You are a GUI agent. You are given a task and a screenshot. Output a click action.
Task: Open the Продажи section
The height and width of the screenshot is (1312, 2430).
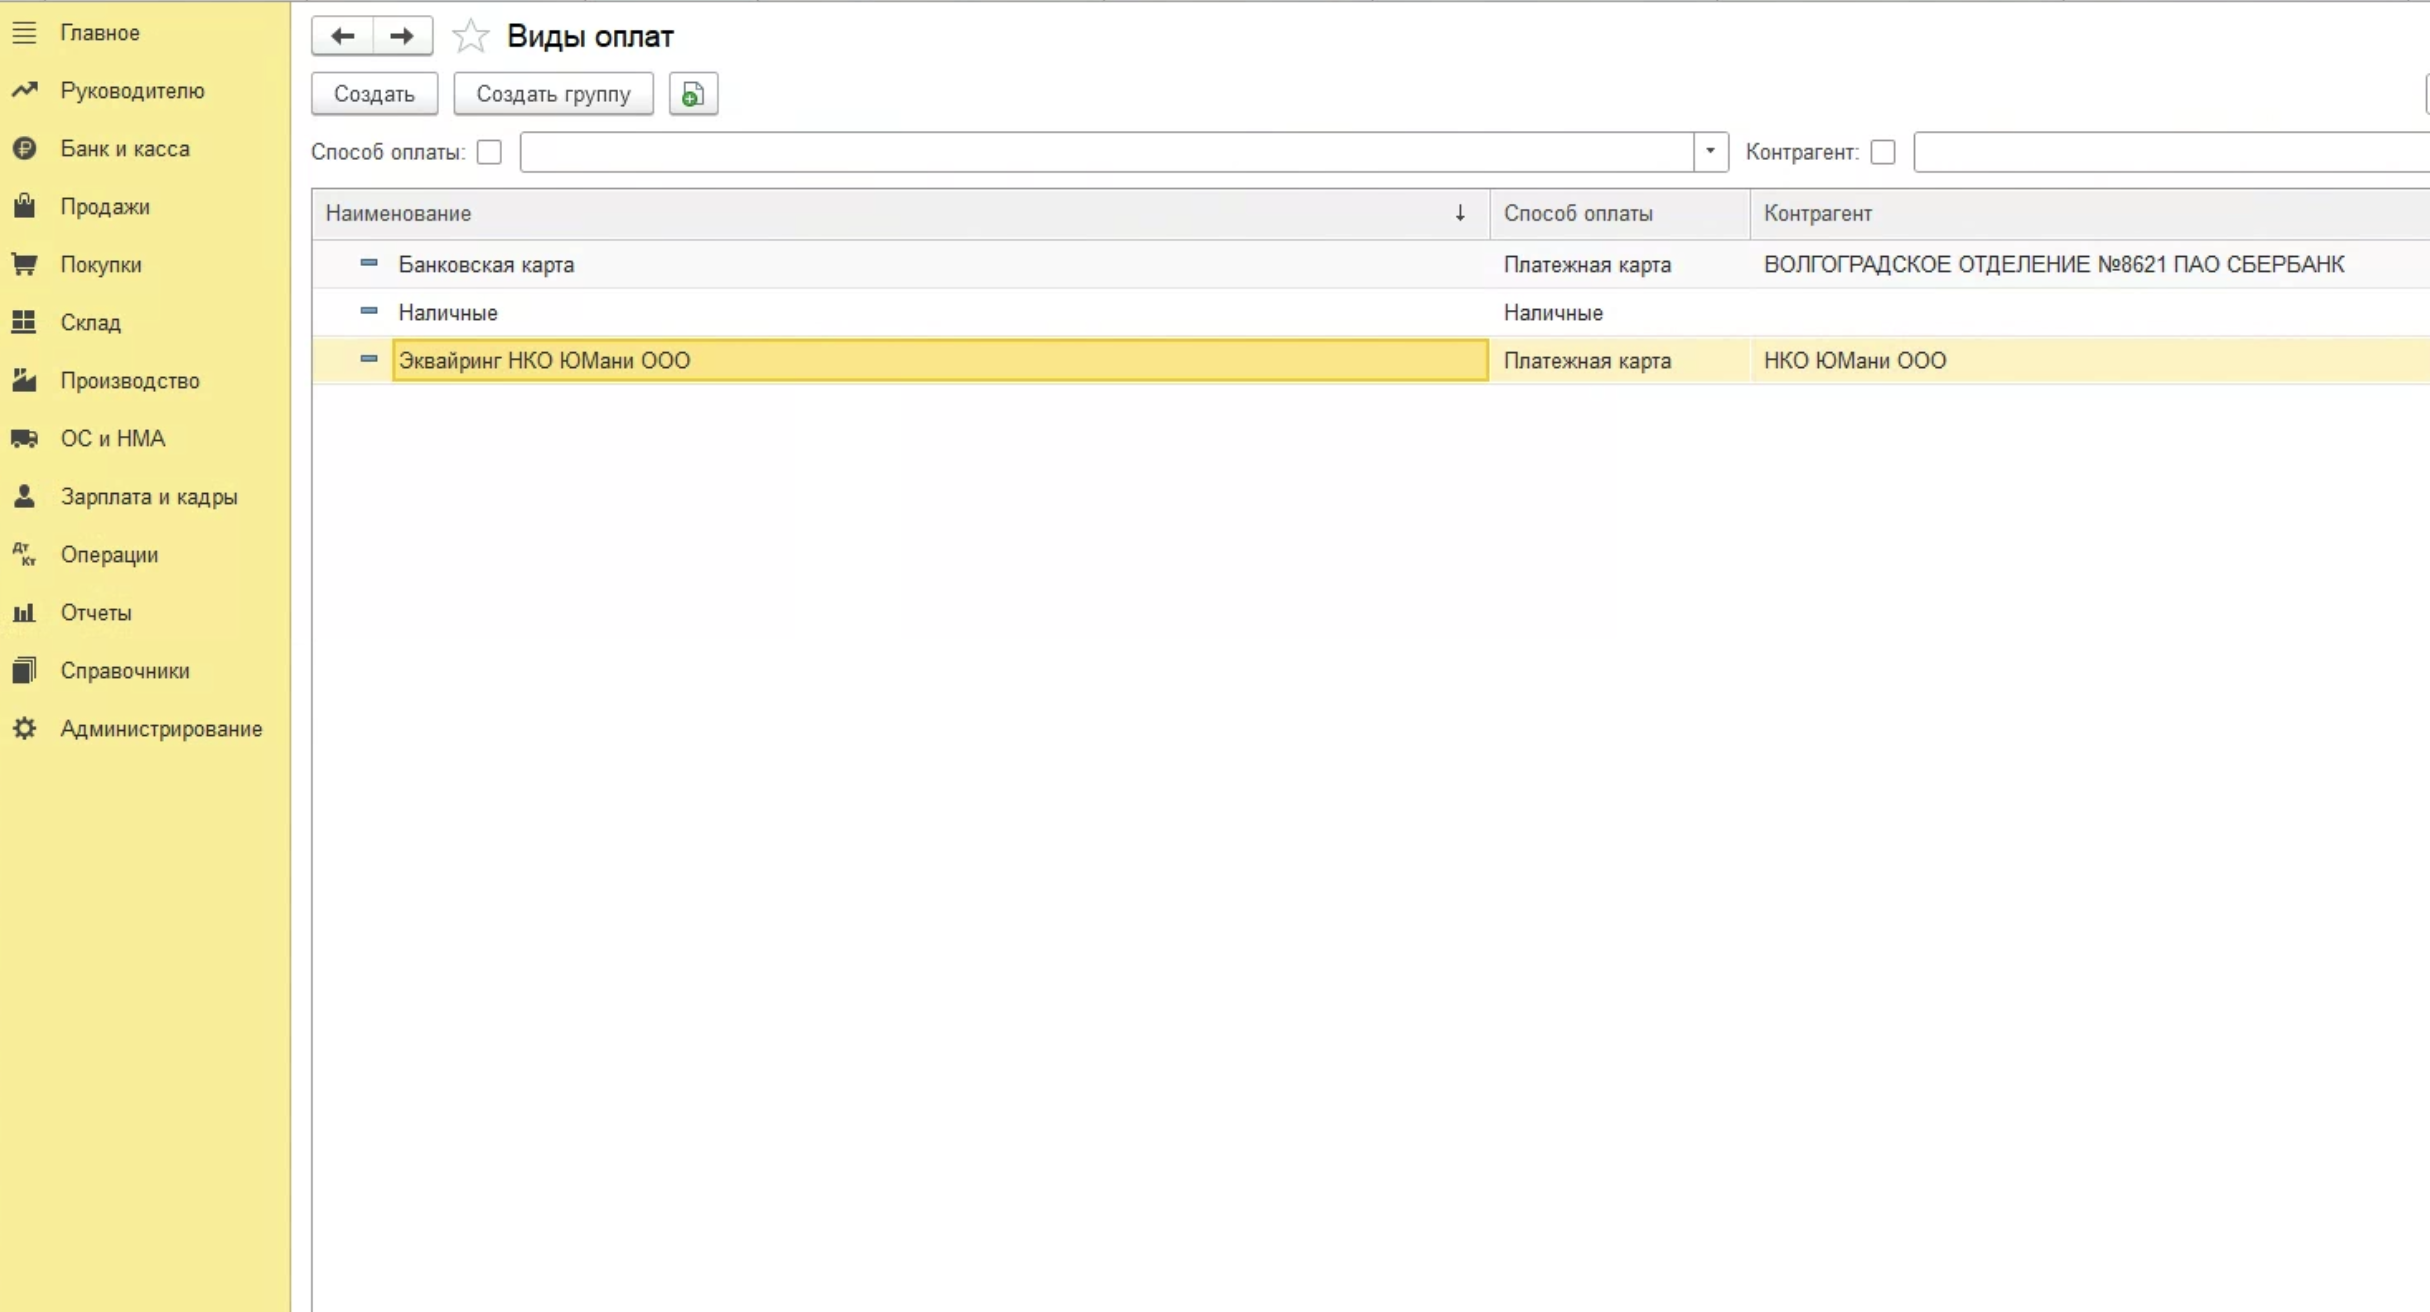(105, 207)
